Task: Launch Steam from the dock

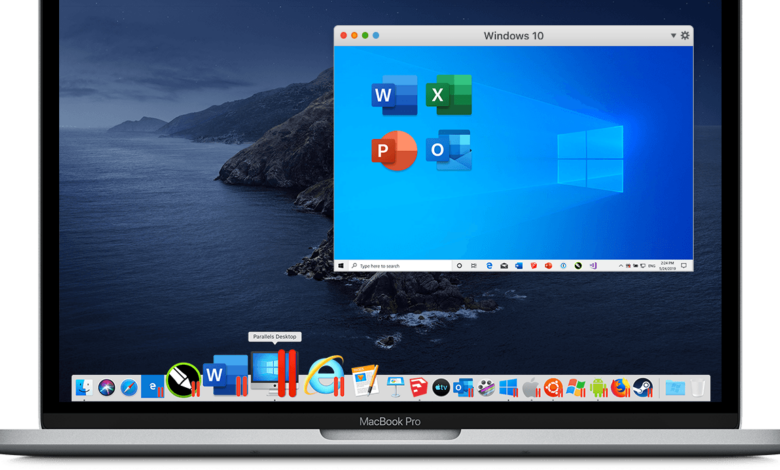Action: pyautogui.click(x=643, y=388)
